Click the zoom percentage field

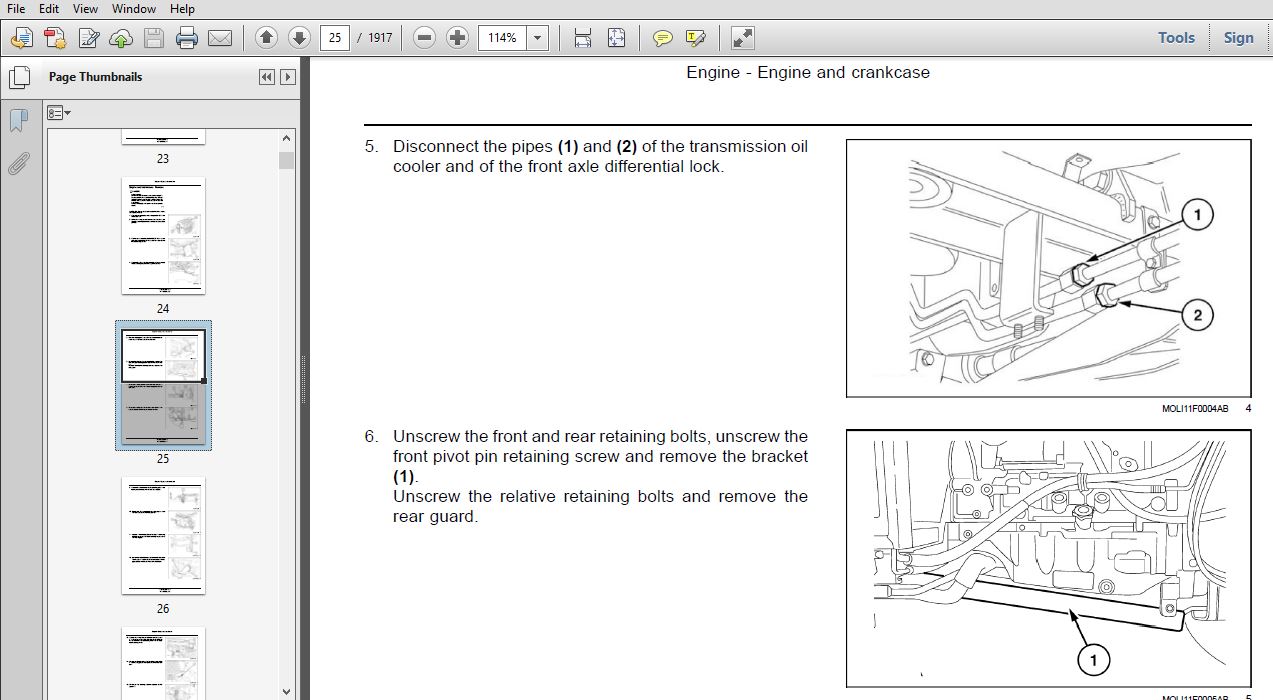pyautogui.click(x=503, y=38)
